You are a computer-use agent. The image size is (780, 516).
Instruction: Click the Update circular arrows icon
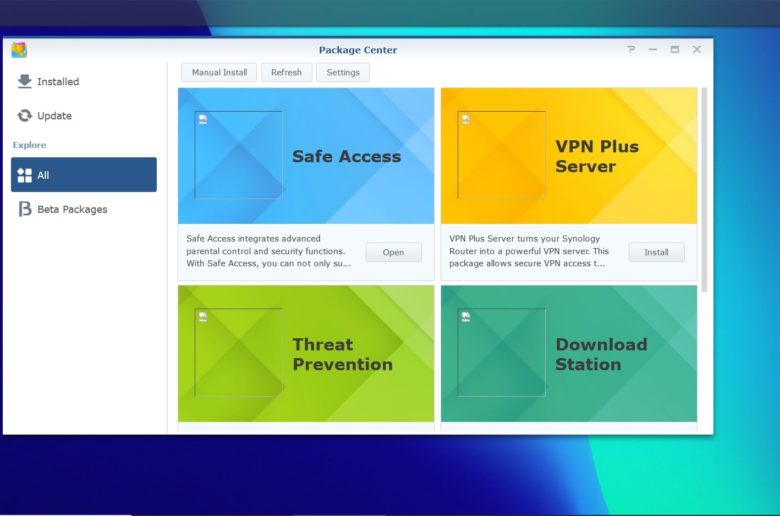(24, 115)
